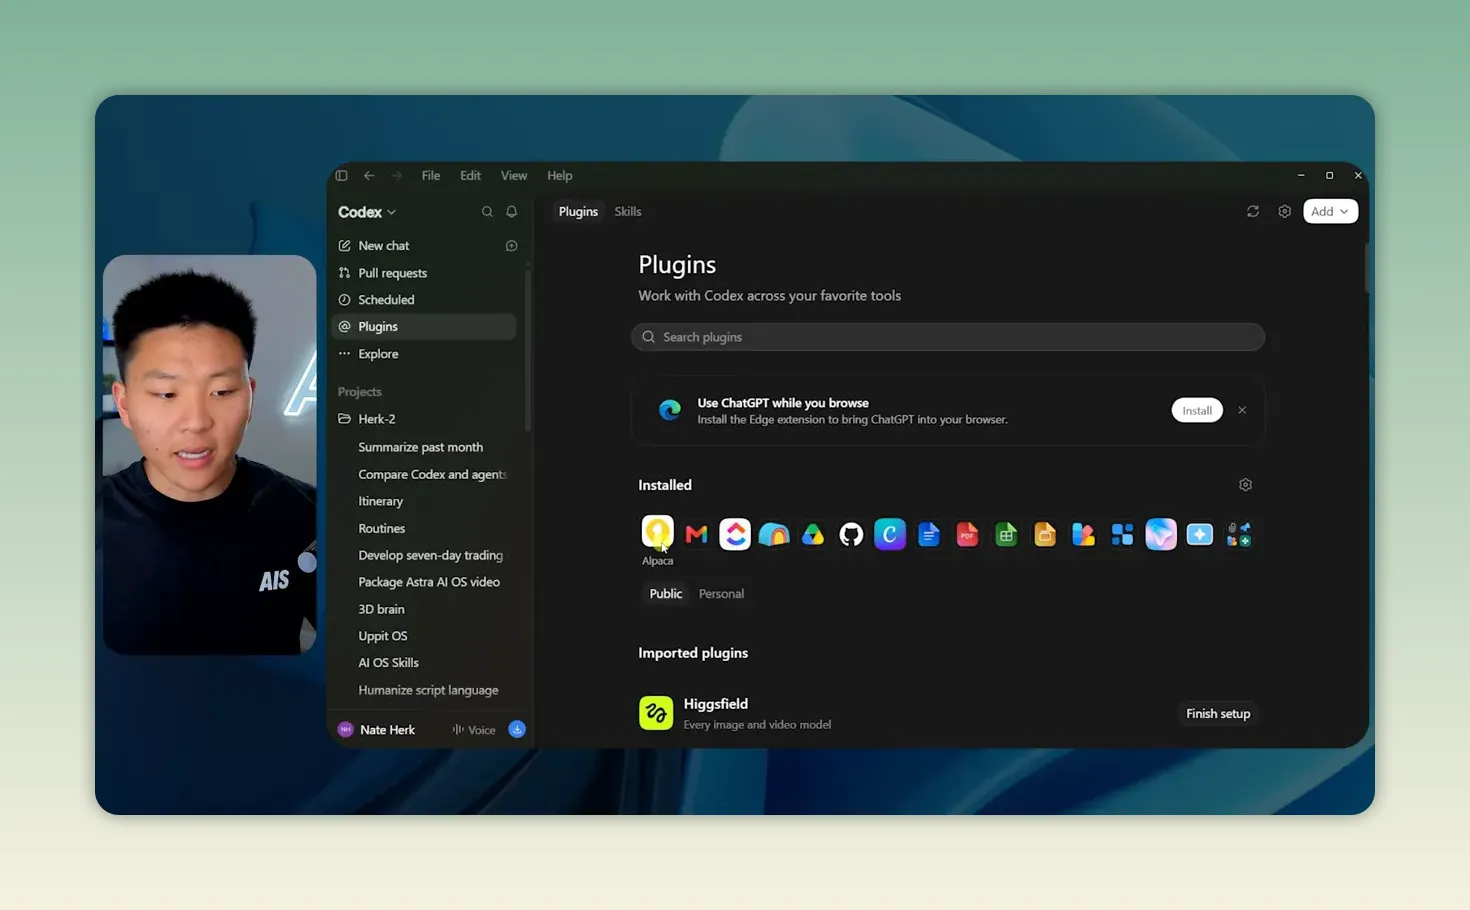Collapse the Herk-2 project folder
1470x910 pixels.
[344, 419]
